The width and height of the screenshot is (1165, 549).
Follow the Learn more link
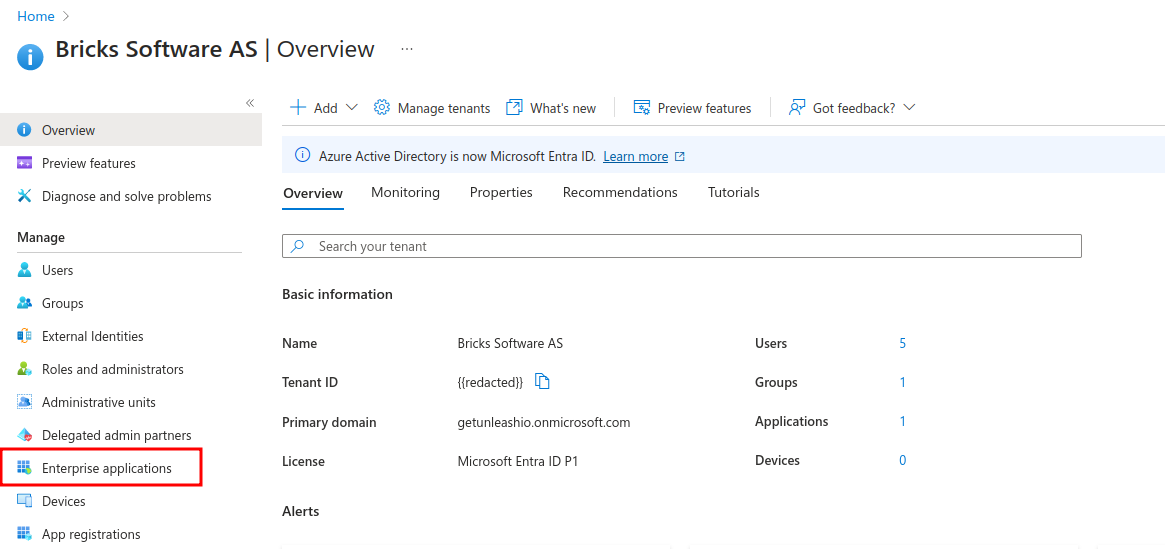[635, 157]
